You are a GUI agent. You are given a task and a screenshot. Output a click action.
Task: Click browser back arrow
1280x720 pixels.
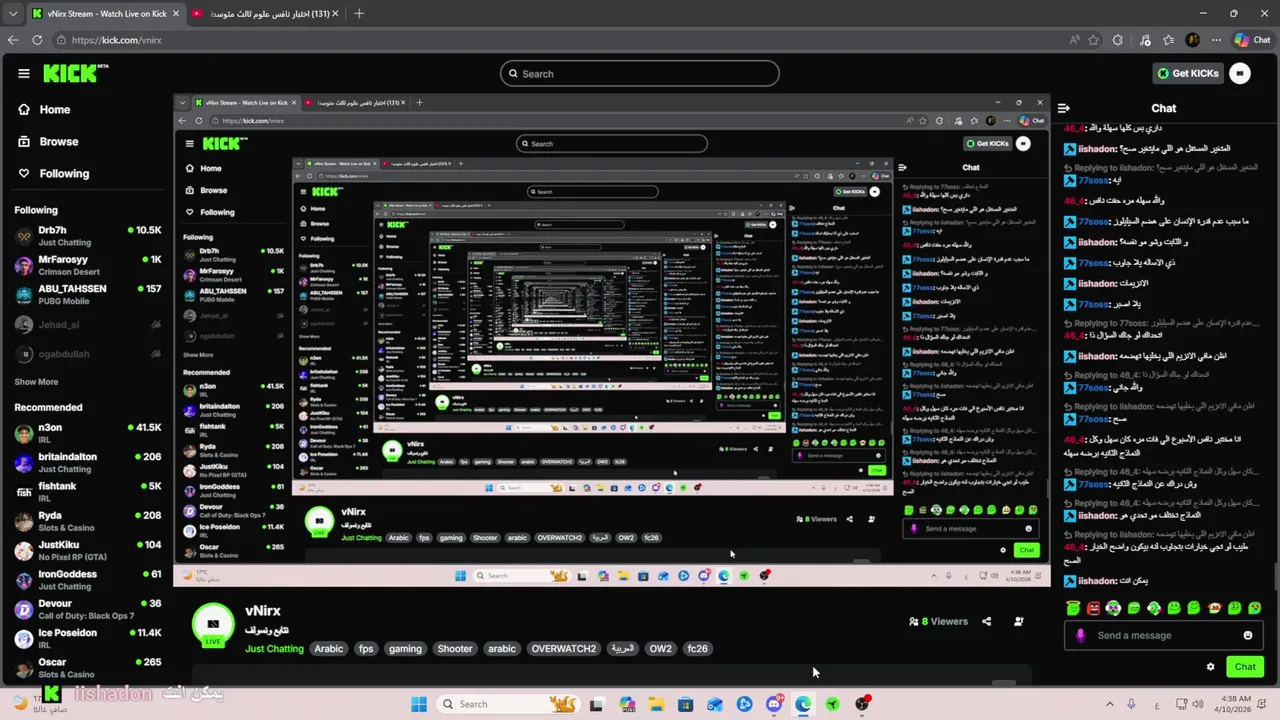[13, 40]
